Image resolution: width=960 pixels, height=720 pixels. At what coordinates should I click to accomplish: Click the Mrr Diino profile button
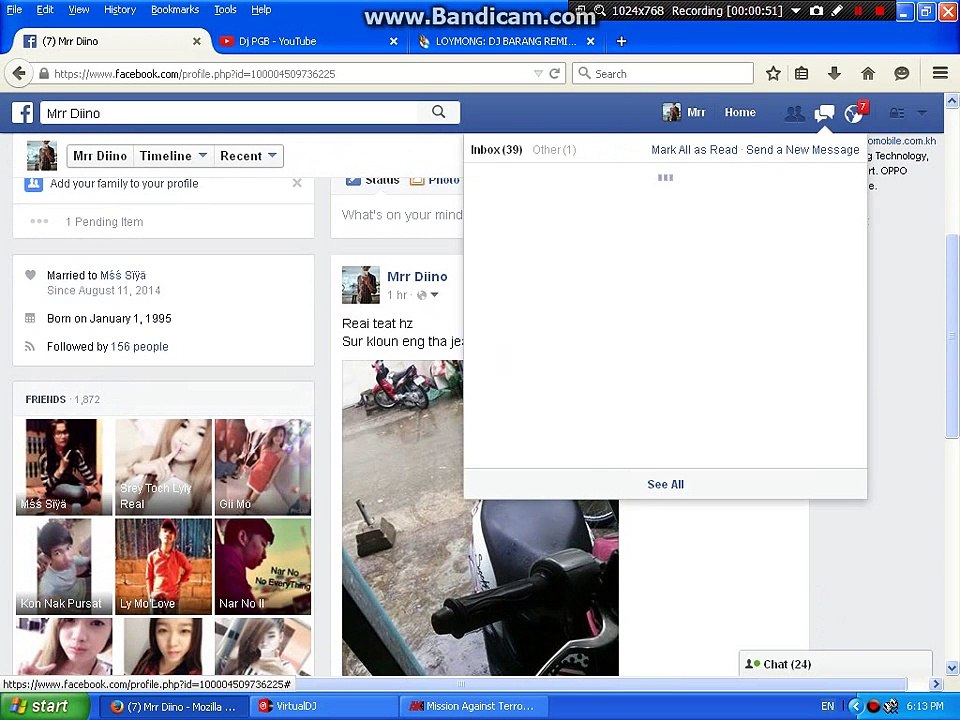[x=100, y=156]
